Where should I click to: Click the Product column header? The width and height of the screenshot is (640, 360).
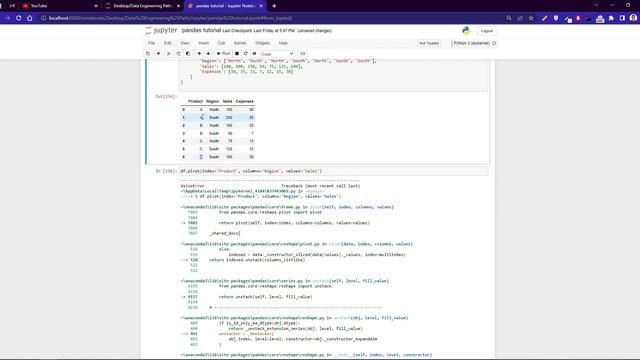tap(195, 101)
